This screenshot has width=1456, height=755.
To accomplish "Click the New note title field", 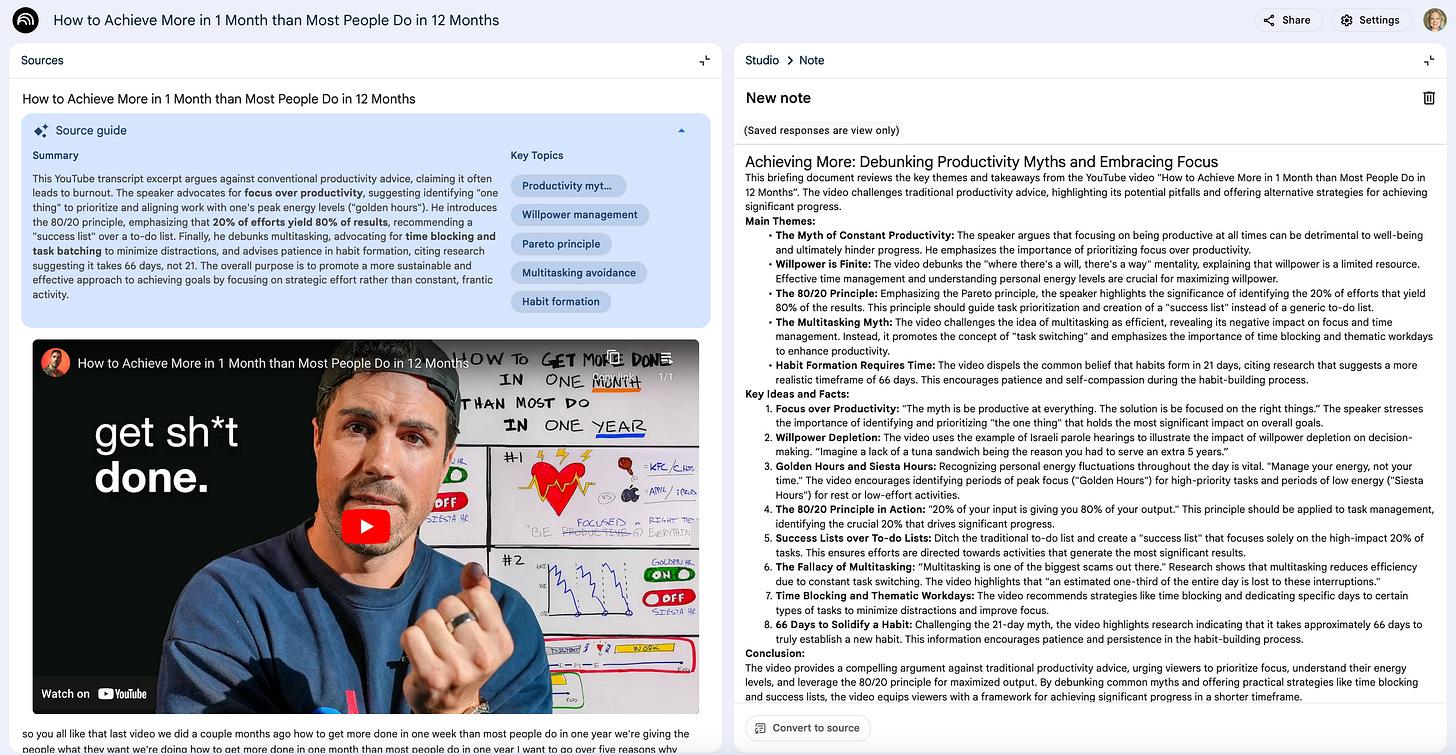I will [x=778, y=98].
